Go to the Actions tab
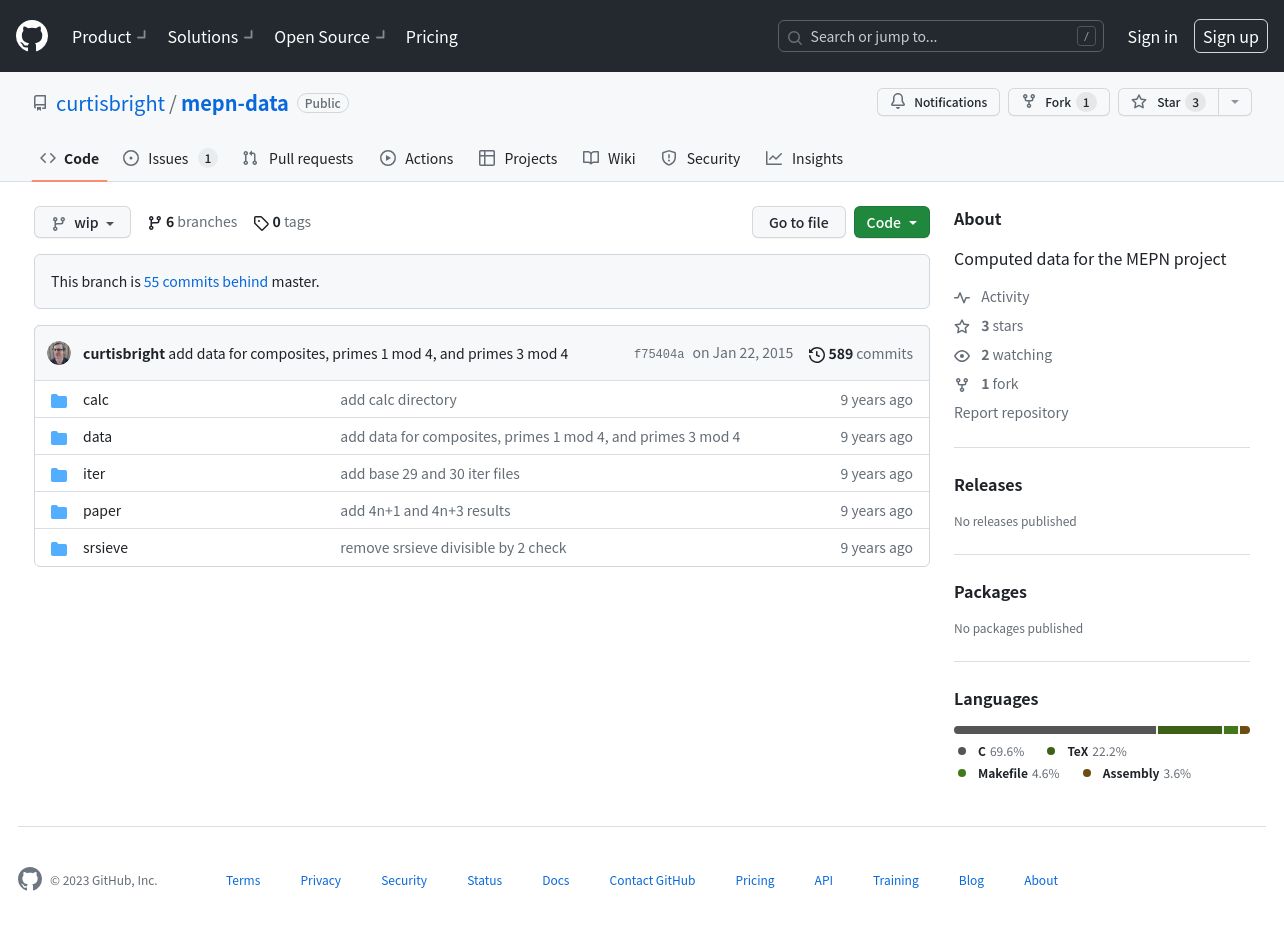 point(416,158)
